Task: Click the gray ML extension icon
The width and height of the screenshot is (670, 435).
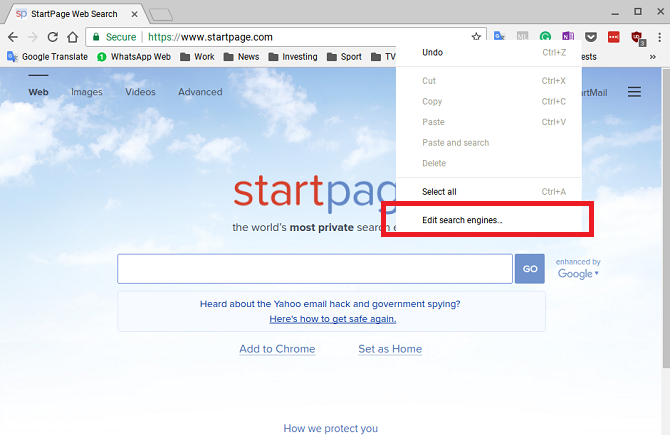Action: pos(522,36)
